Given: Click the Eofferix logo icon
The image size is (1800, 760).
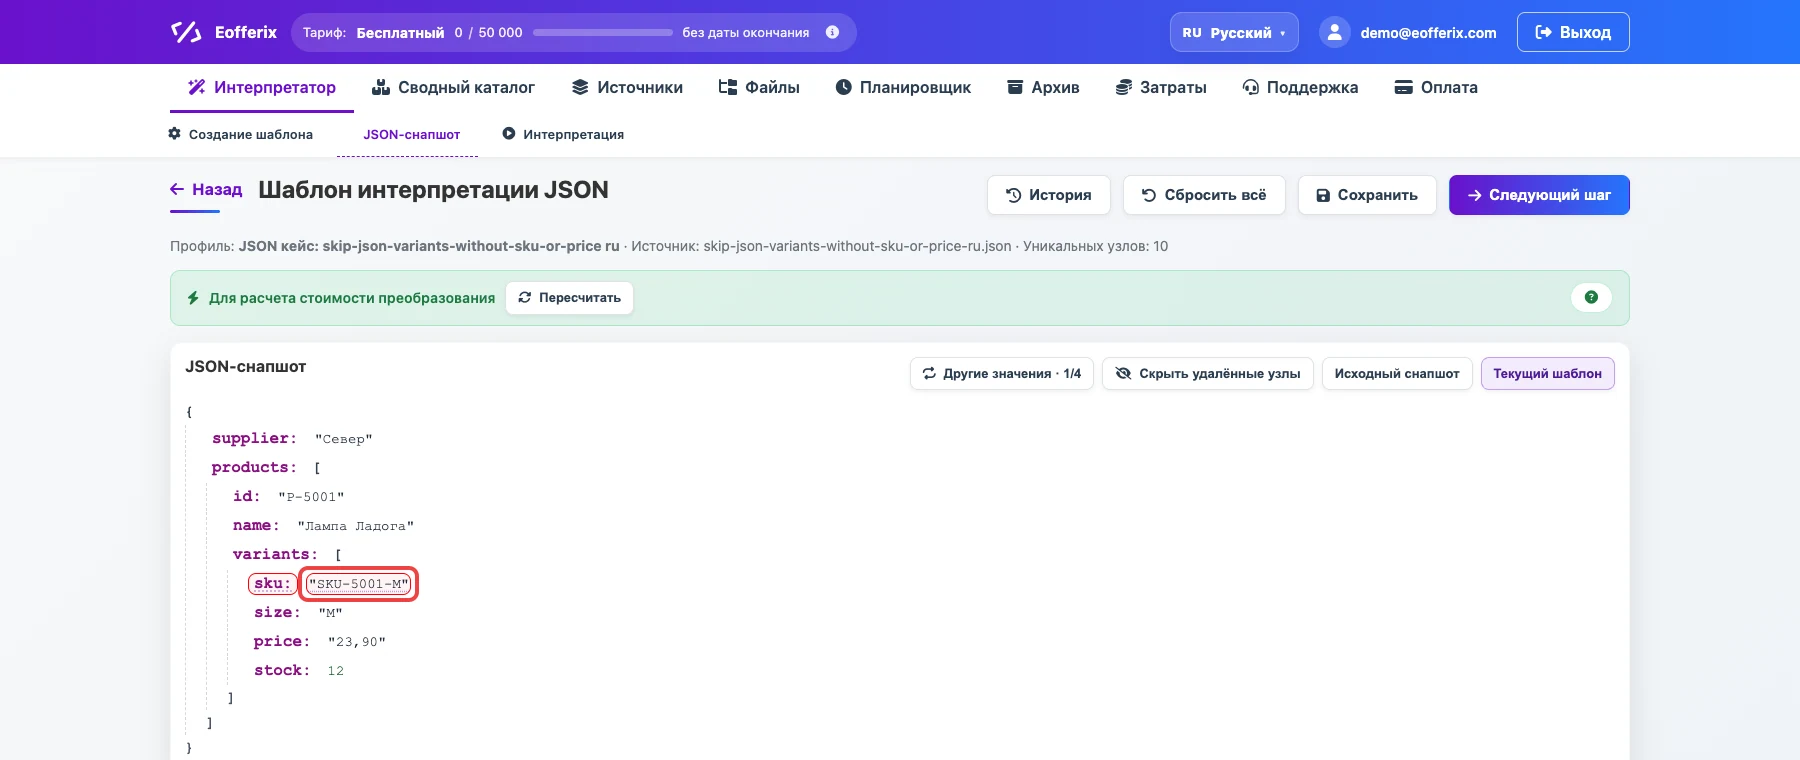Looking at the screenshot, I should pos(186,32).
